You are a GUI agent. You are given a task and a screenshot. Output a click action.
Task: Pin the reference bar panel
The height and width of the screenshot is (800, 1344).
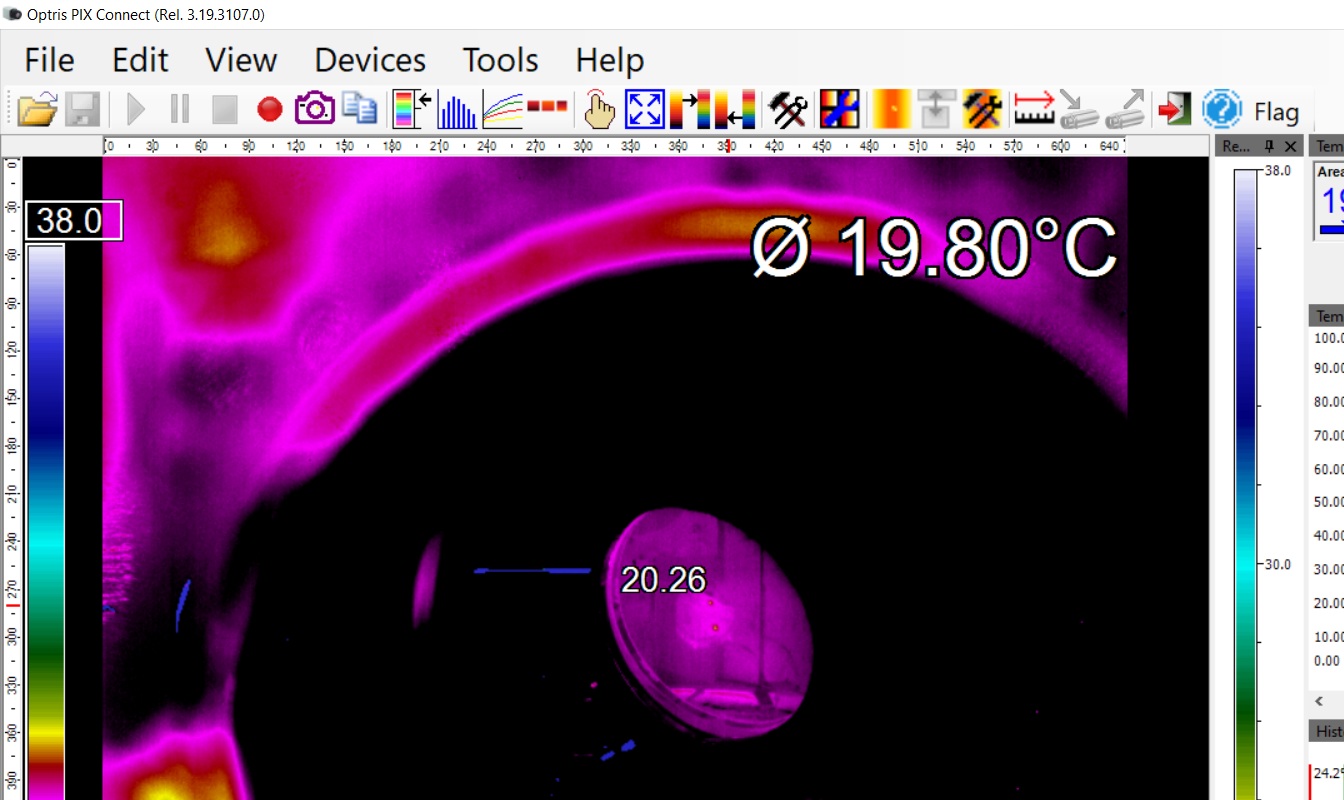1269,147
